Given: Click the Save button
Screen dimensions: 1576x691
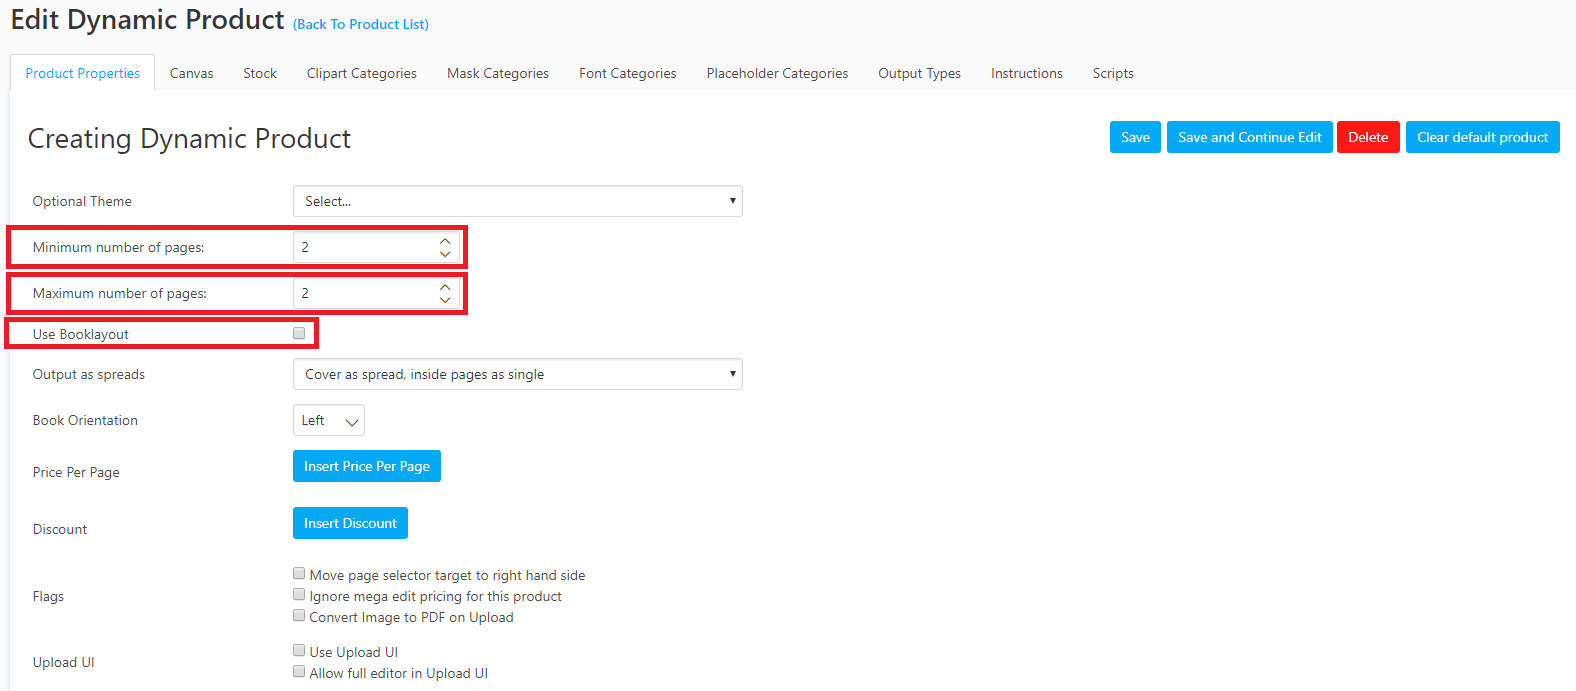Looking at the screenshot, I should pyautogui.click(x=1135, y=137).
